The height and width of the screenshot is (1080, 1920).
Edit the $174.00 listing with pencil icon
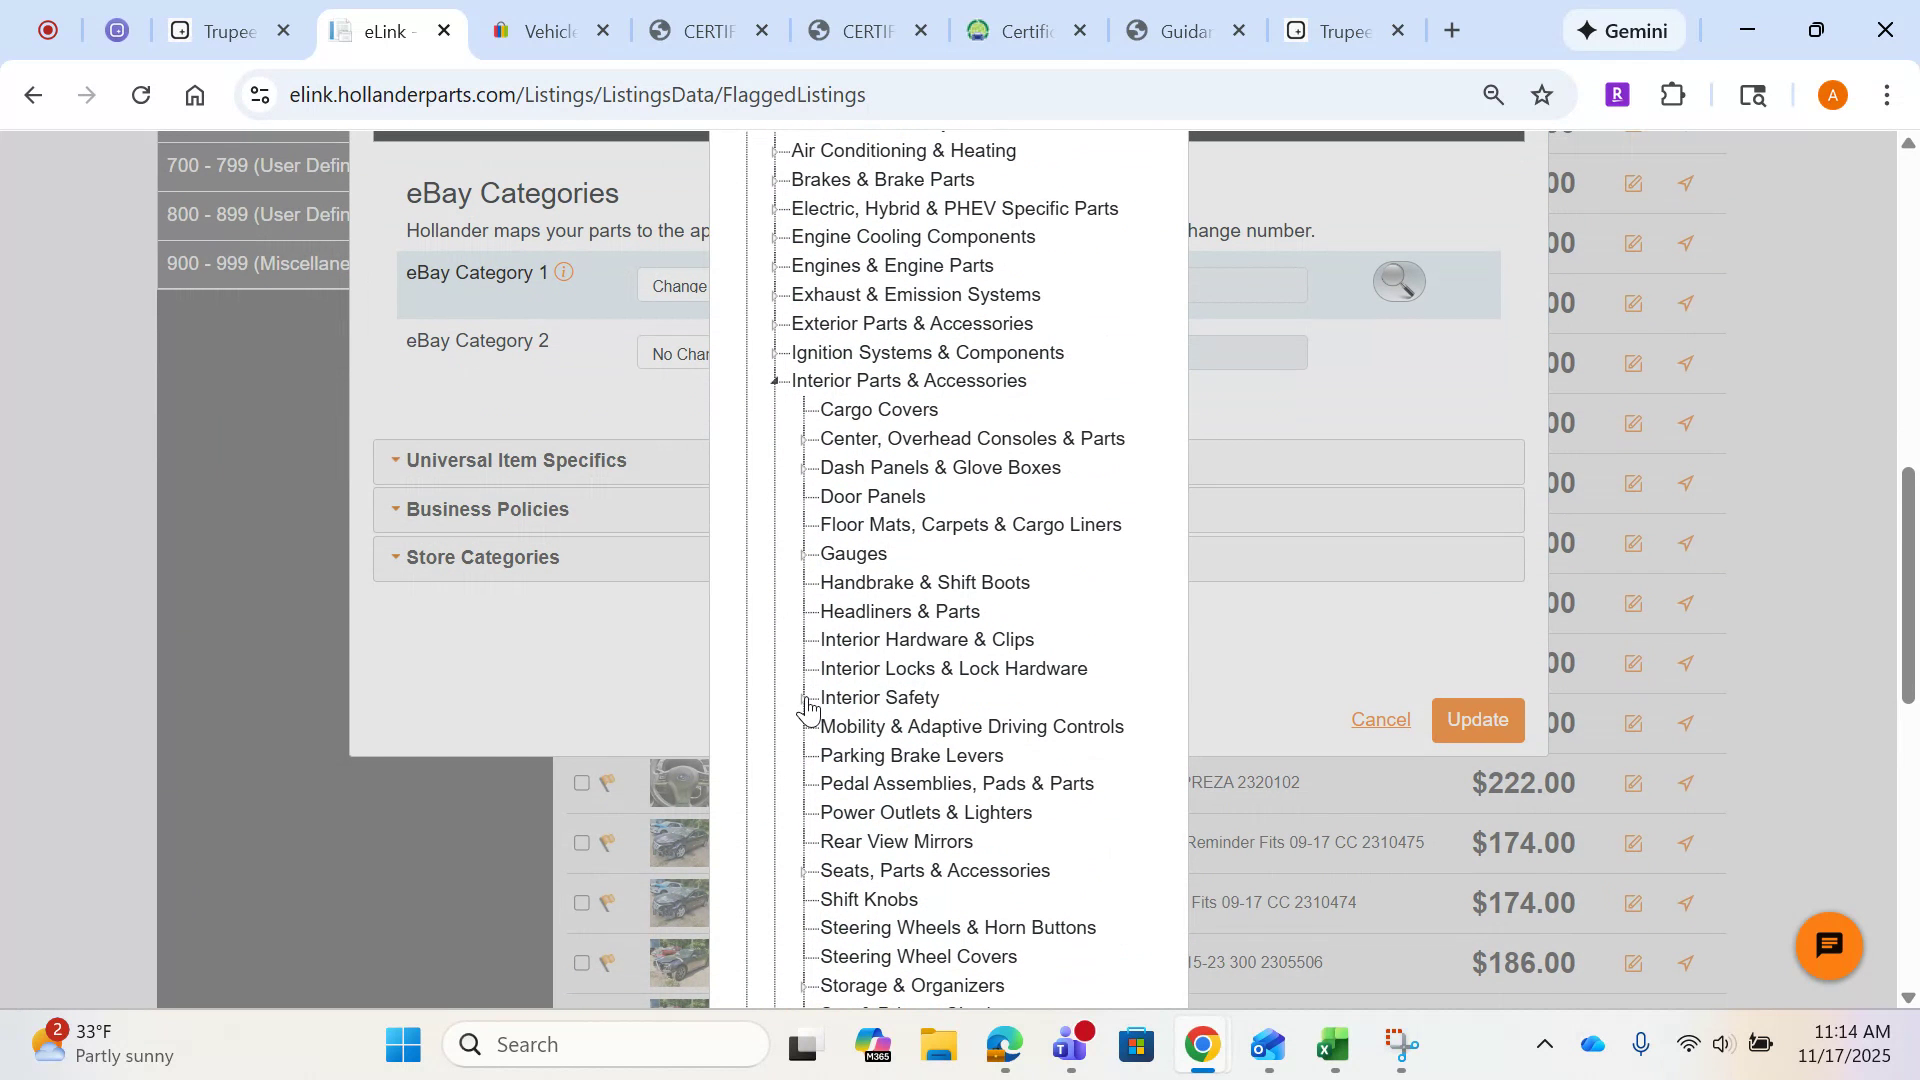pos(1633,903)
